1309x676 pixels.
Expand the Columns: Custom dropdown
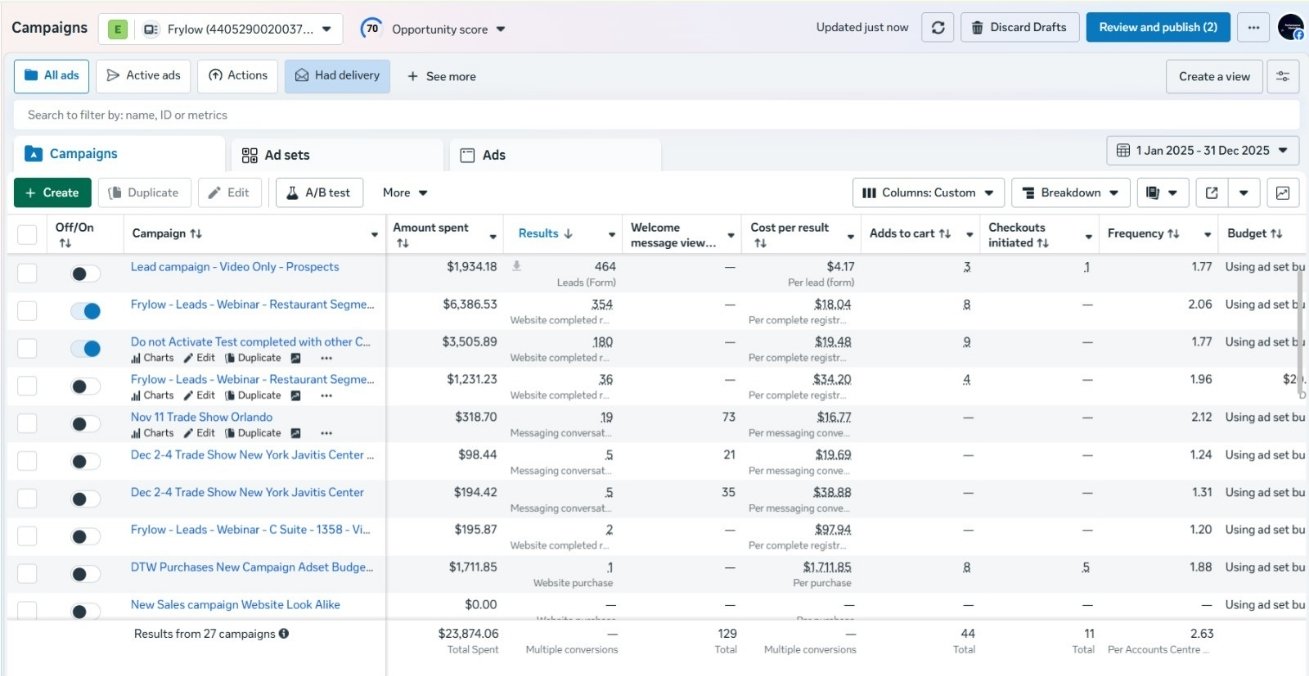[928, 193]
